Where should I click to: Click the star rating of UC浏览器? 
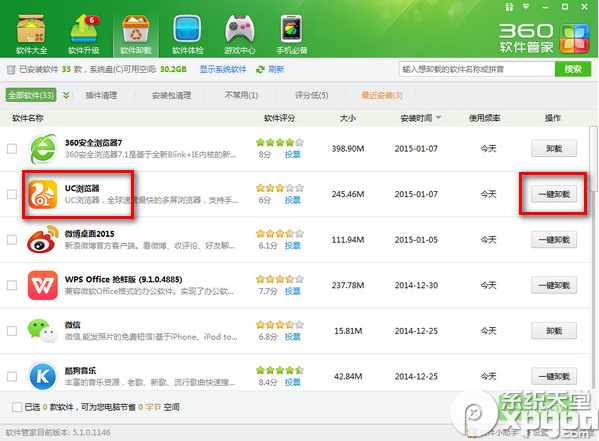[x=280, y=188]
